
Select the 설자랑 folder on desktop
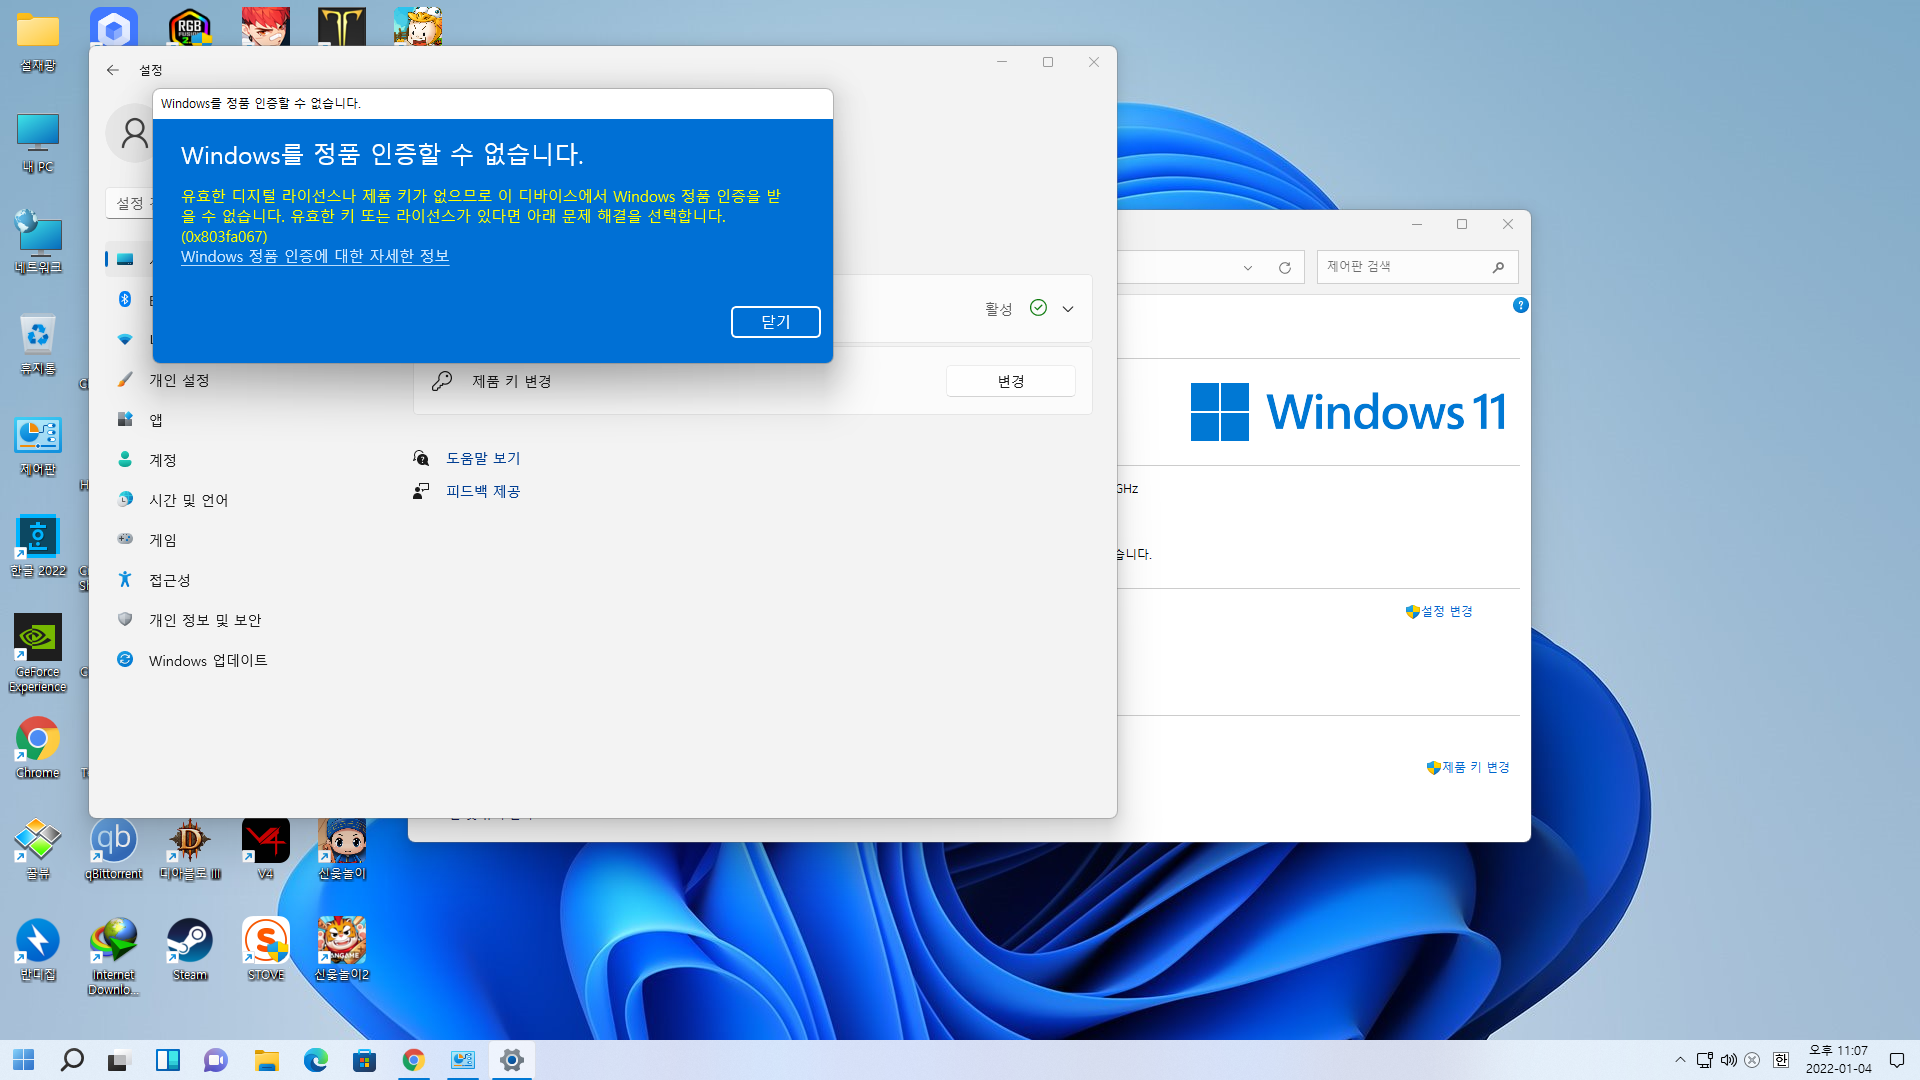(x=38, y=41)
